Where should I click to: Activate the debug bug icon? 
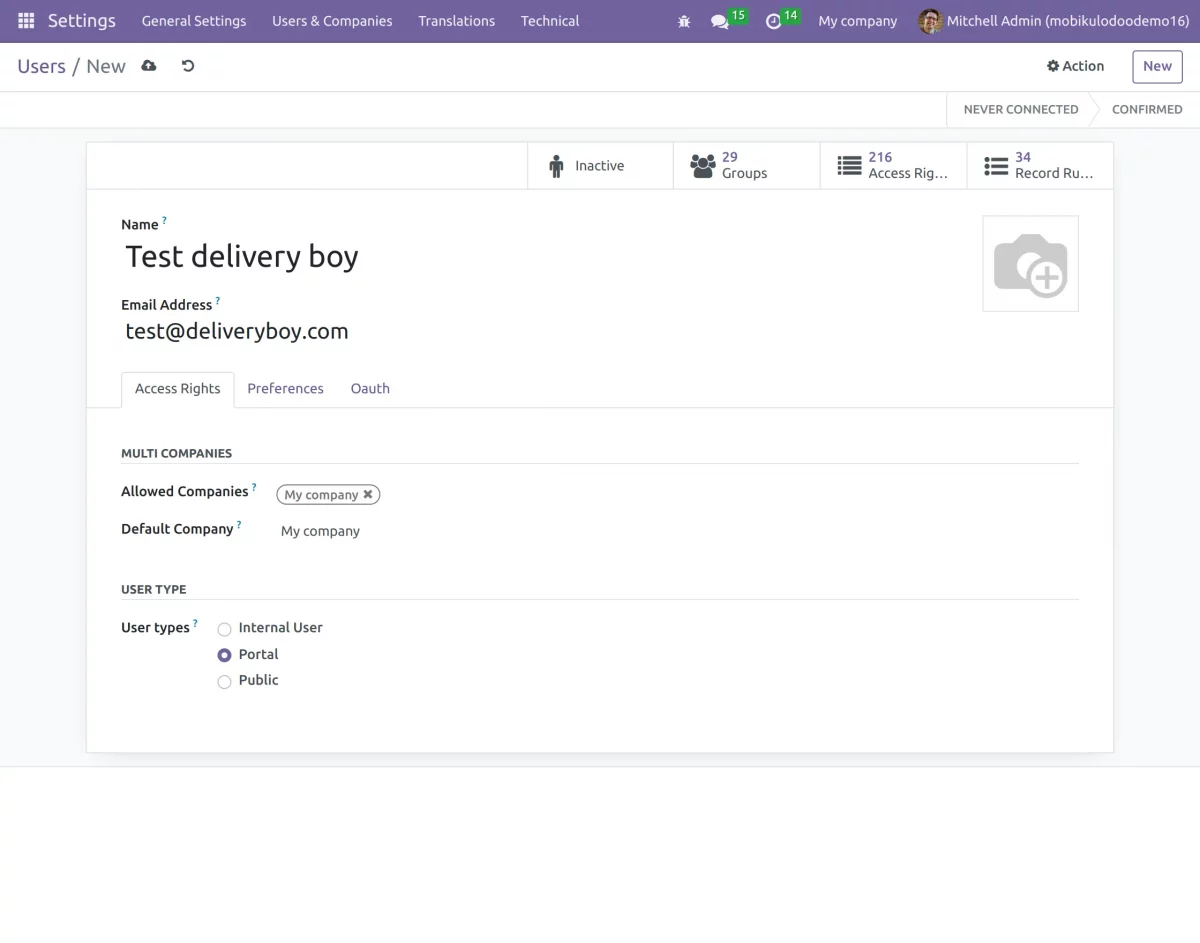tap(684, 21)
